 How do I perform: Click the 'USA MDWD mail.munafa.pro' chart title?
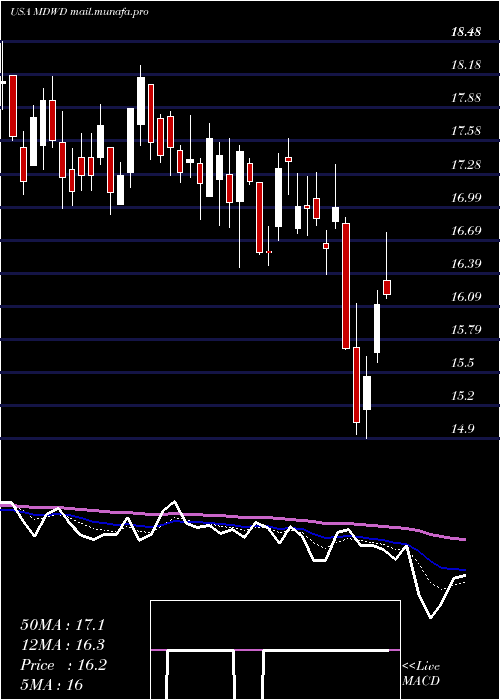pos(79,12)
